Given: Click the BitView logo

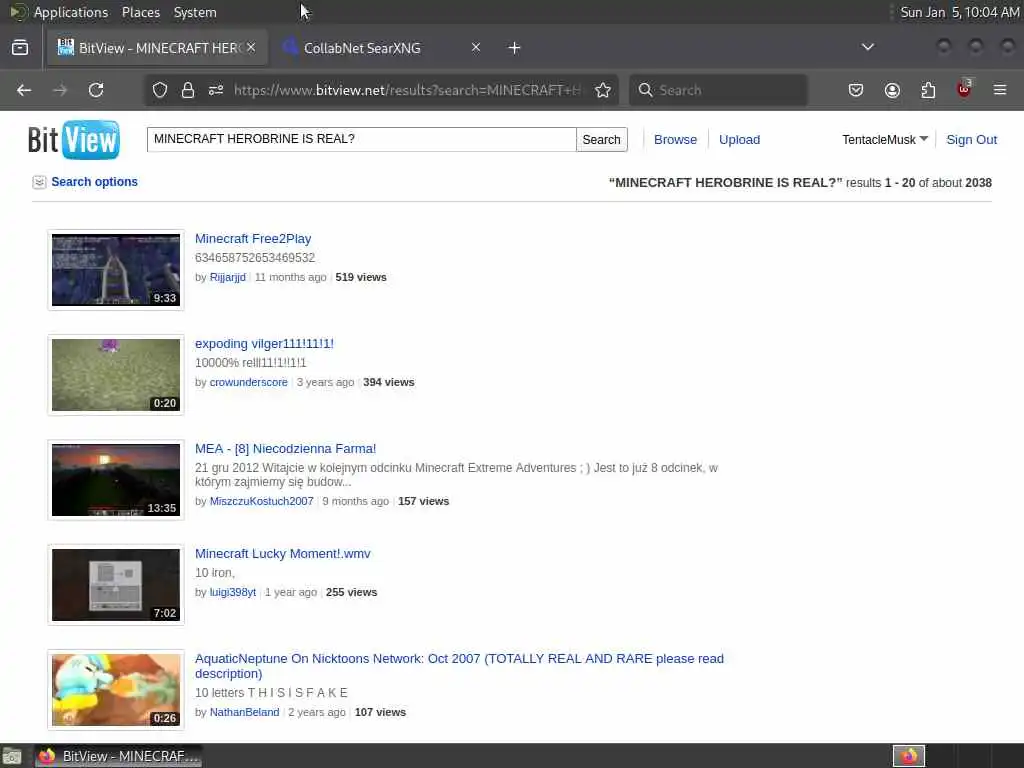Looking at the screenshot, I should [x=74, y=140].
